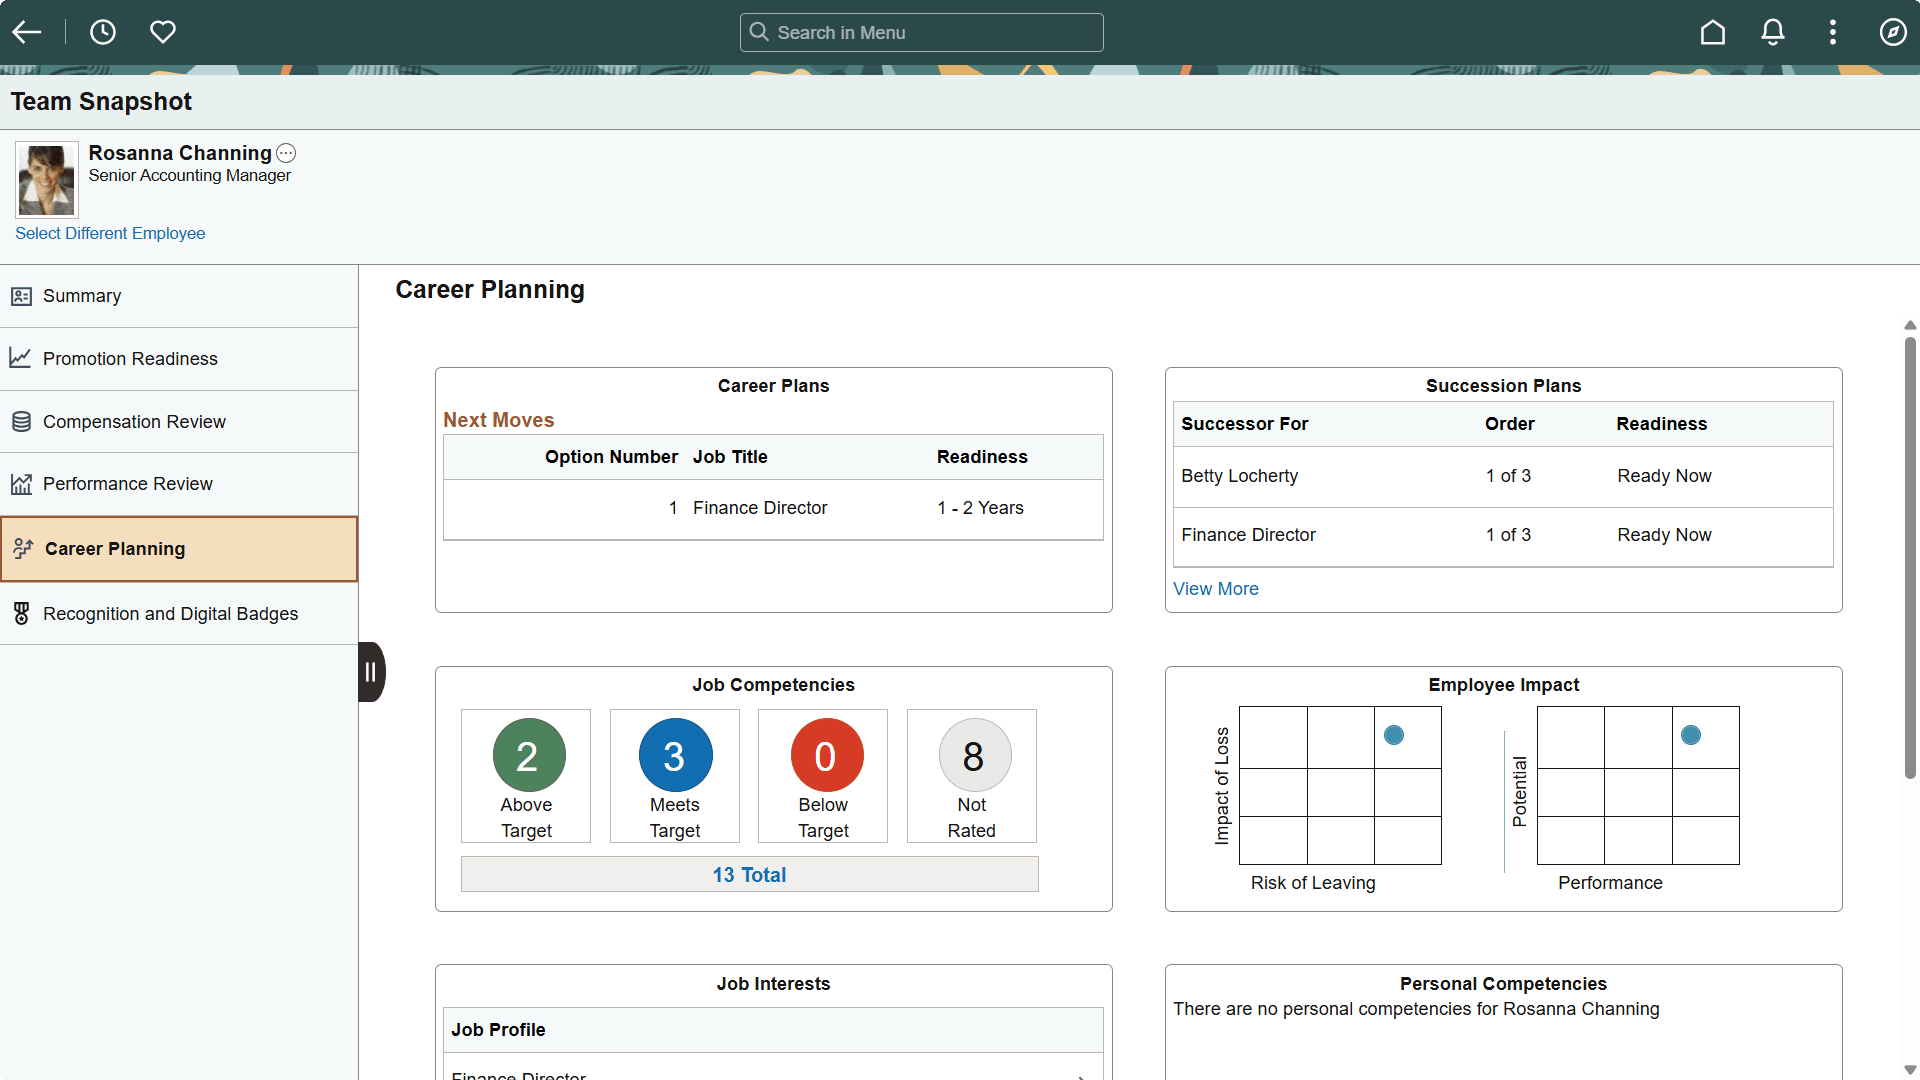Click the scrollbar up arrow
The image size is (1920, 1080).
1910,325
